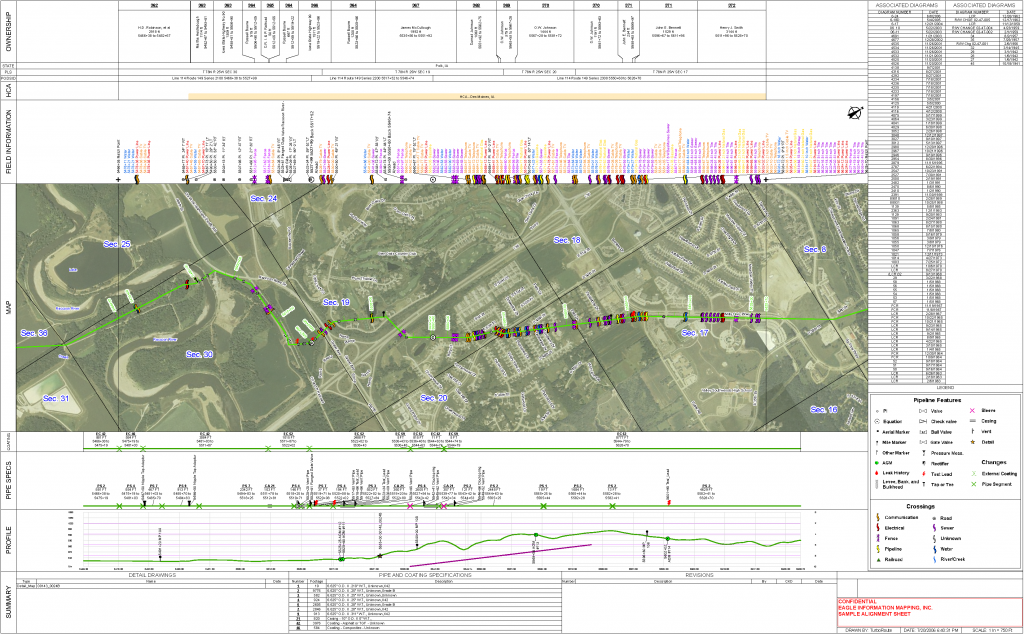This screenshot has height=634, width=1024.
Task: Click the Leak History legend icon
Action: (x=877, y=473)
